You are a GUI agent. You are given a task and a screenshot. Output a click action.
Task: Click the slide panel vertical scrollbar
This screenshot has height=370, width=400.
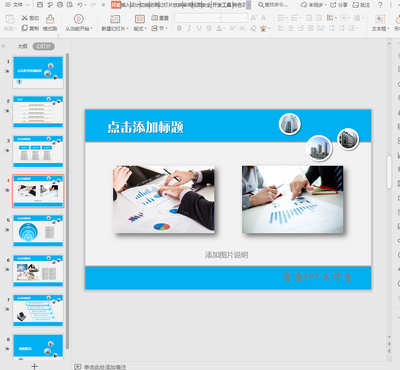[68, 201]
